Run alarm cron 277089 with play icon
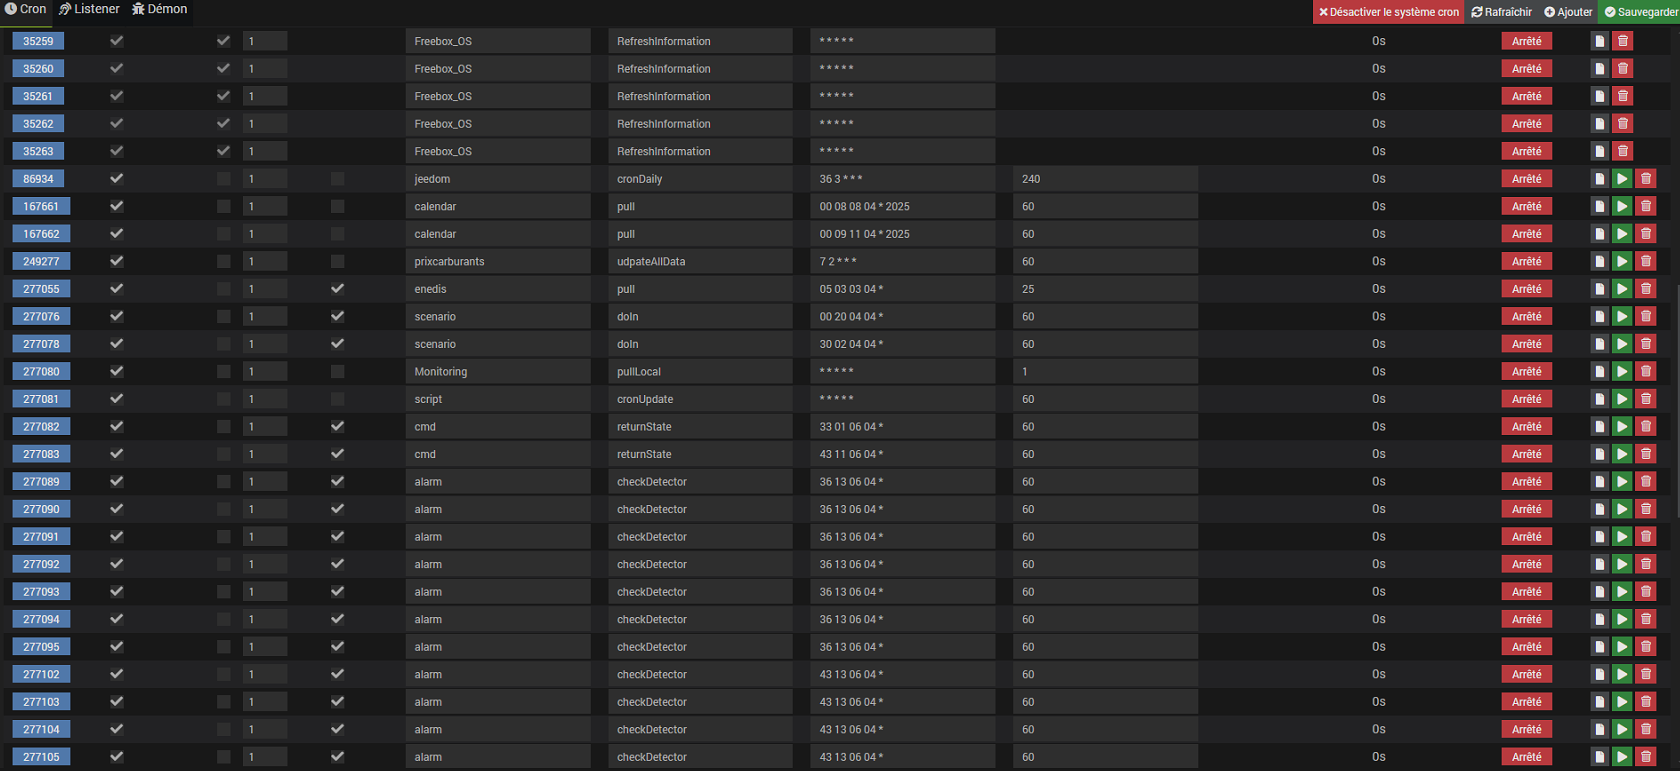The image size is (1680, 771). [1622, 481]
